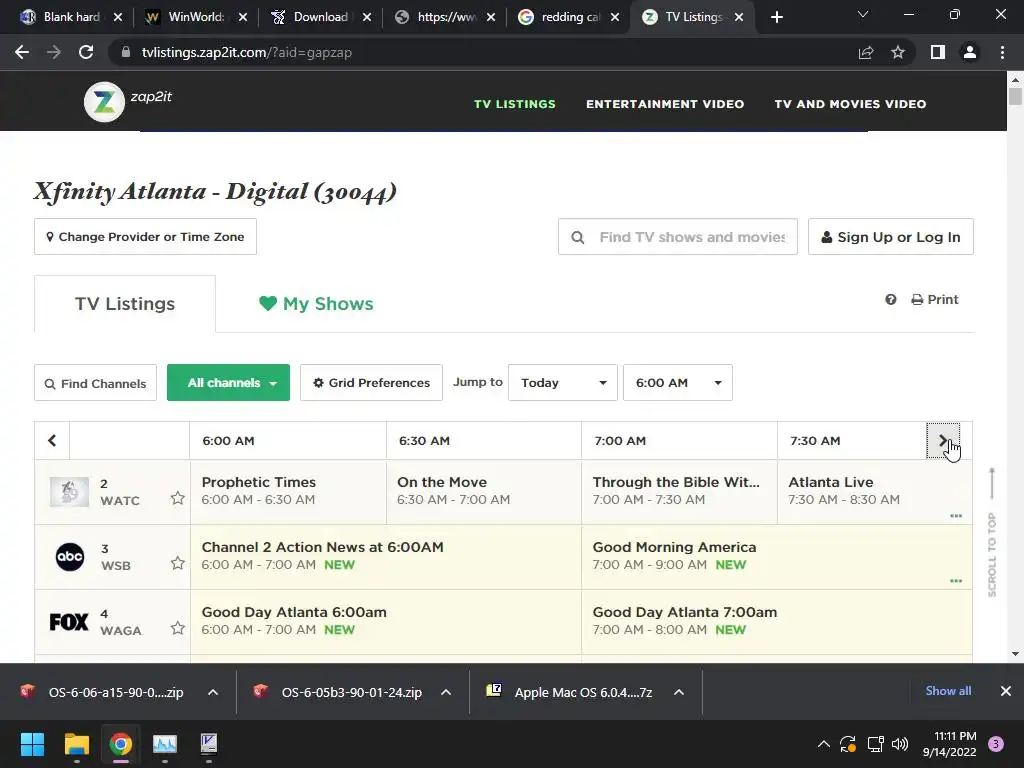The image size is (1024, 768).
Task: Click Scroll To Top control
Action: [x=992, y=532]
